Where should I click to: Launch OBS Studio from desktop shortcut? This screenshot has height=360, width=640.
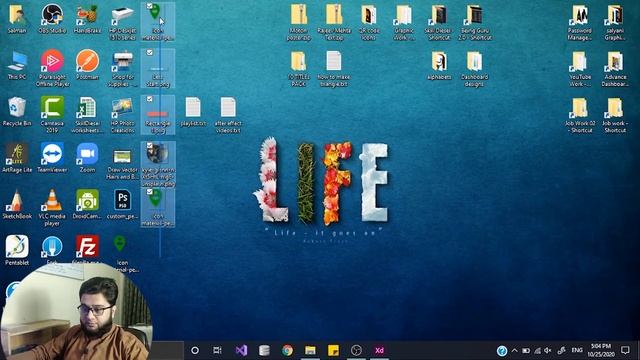(52, 19)
